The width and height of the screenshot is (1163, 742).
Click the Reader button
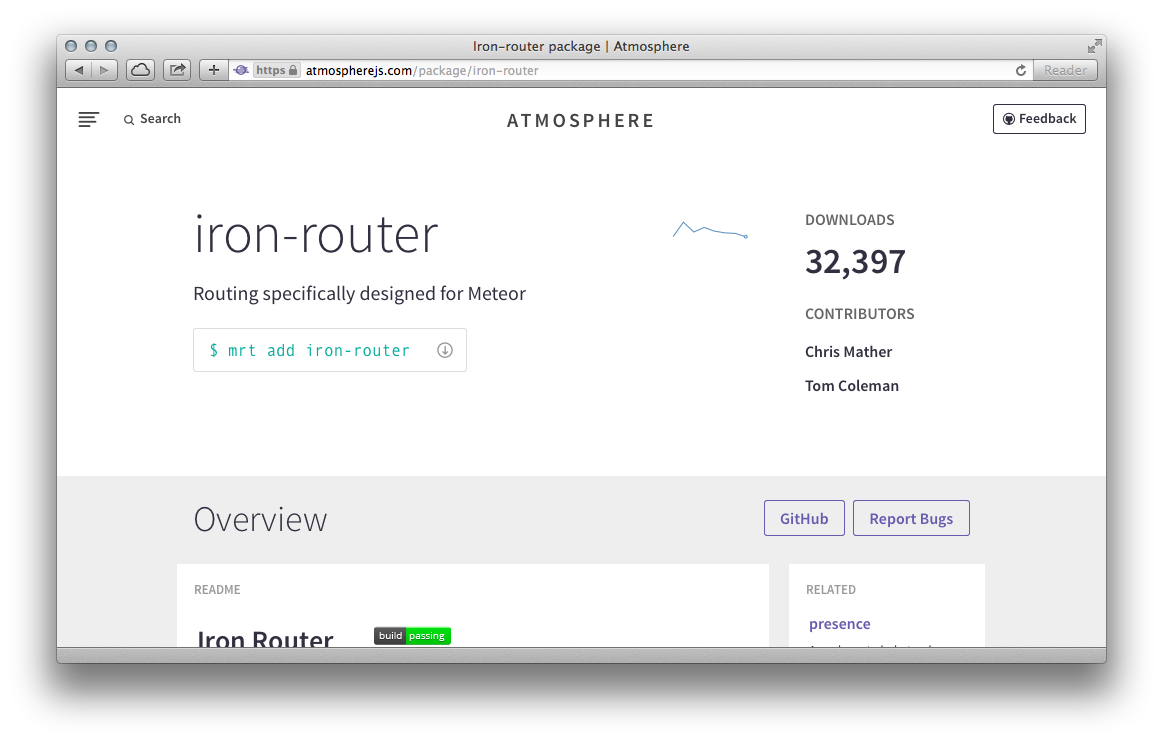click(x=1065, y=70)
